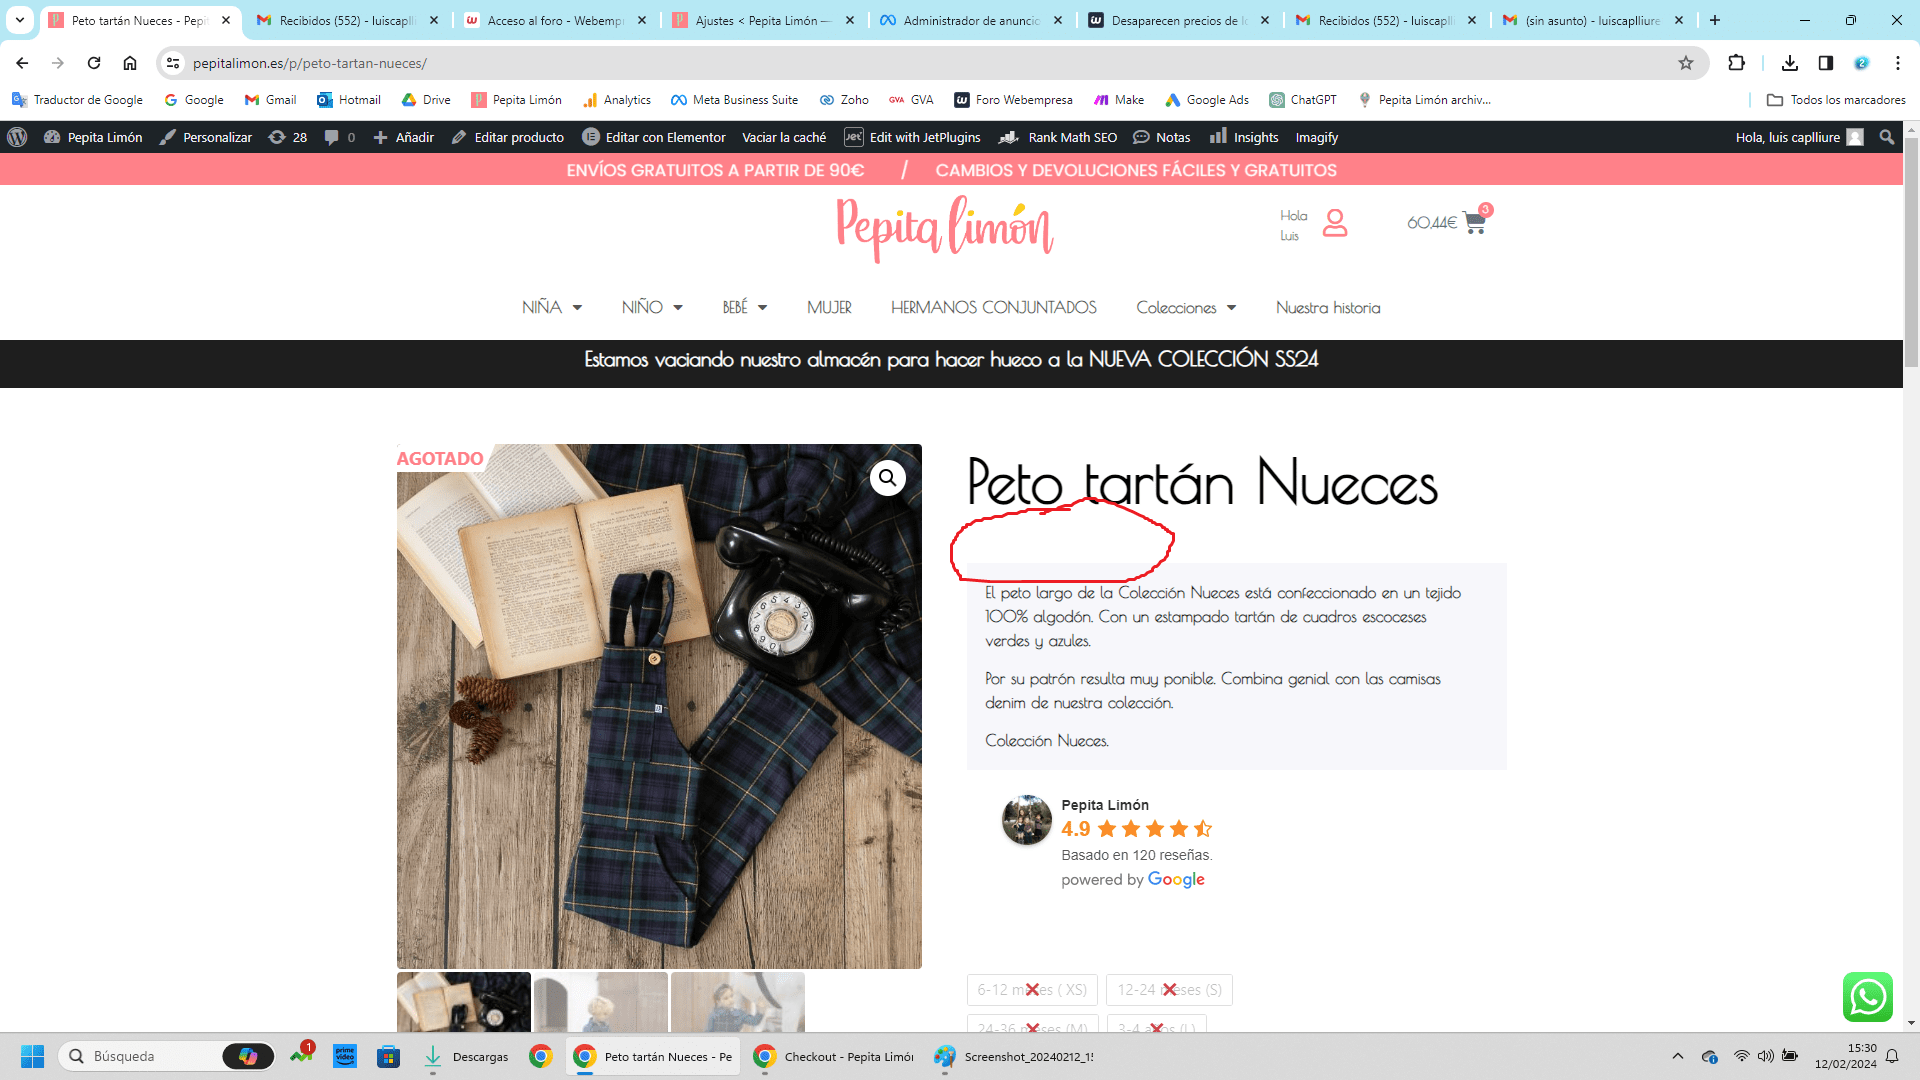Open HERMANOS CONJUNTADOS menu item
1920x1080 pixels.
tap(994, 307)
